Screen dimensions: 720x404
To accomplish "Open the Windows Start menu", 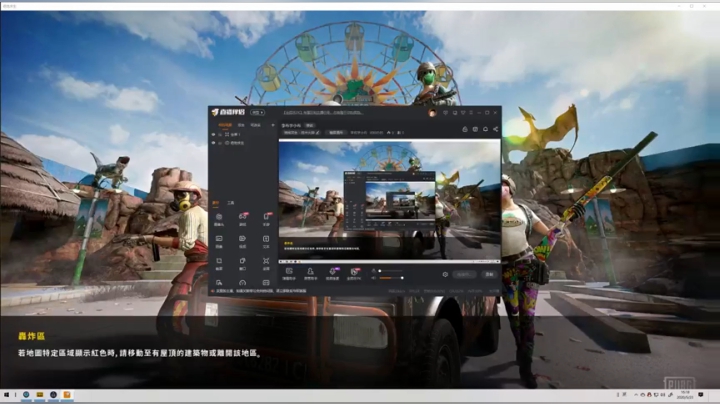I will tap(6, 395).
